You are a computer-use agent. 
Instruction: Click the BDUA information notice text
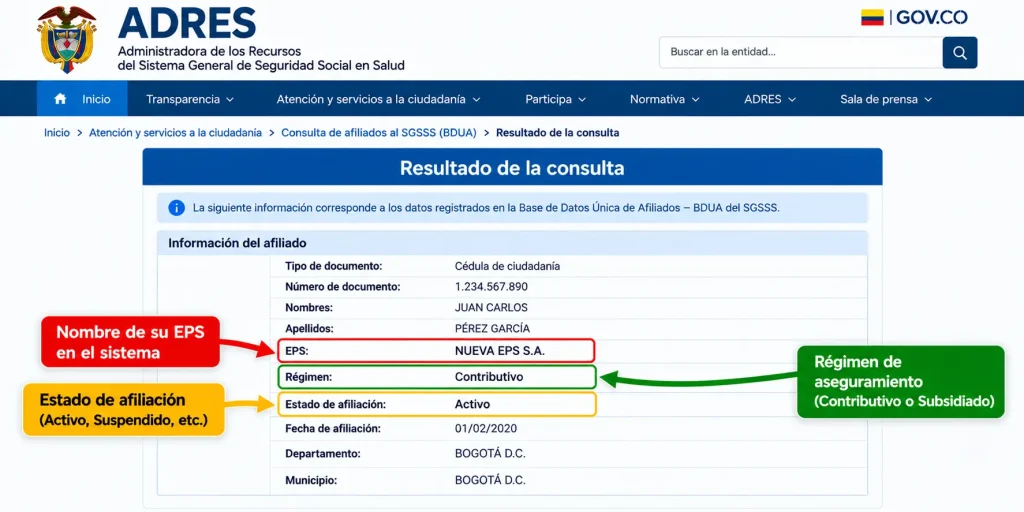pyautogui.click(x=487, y=208)
